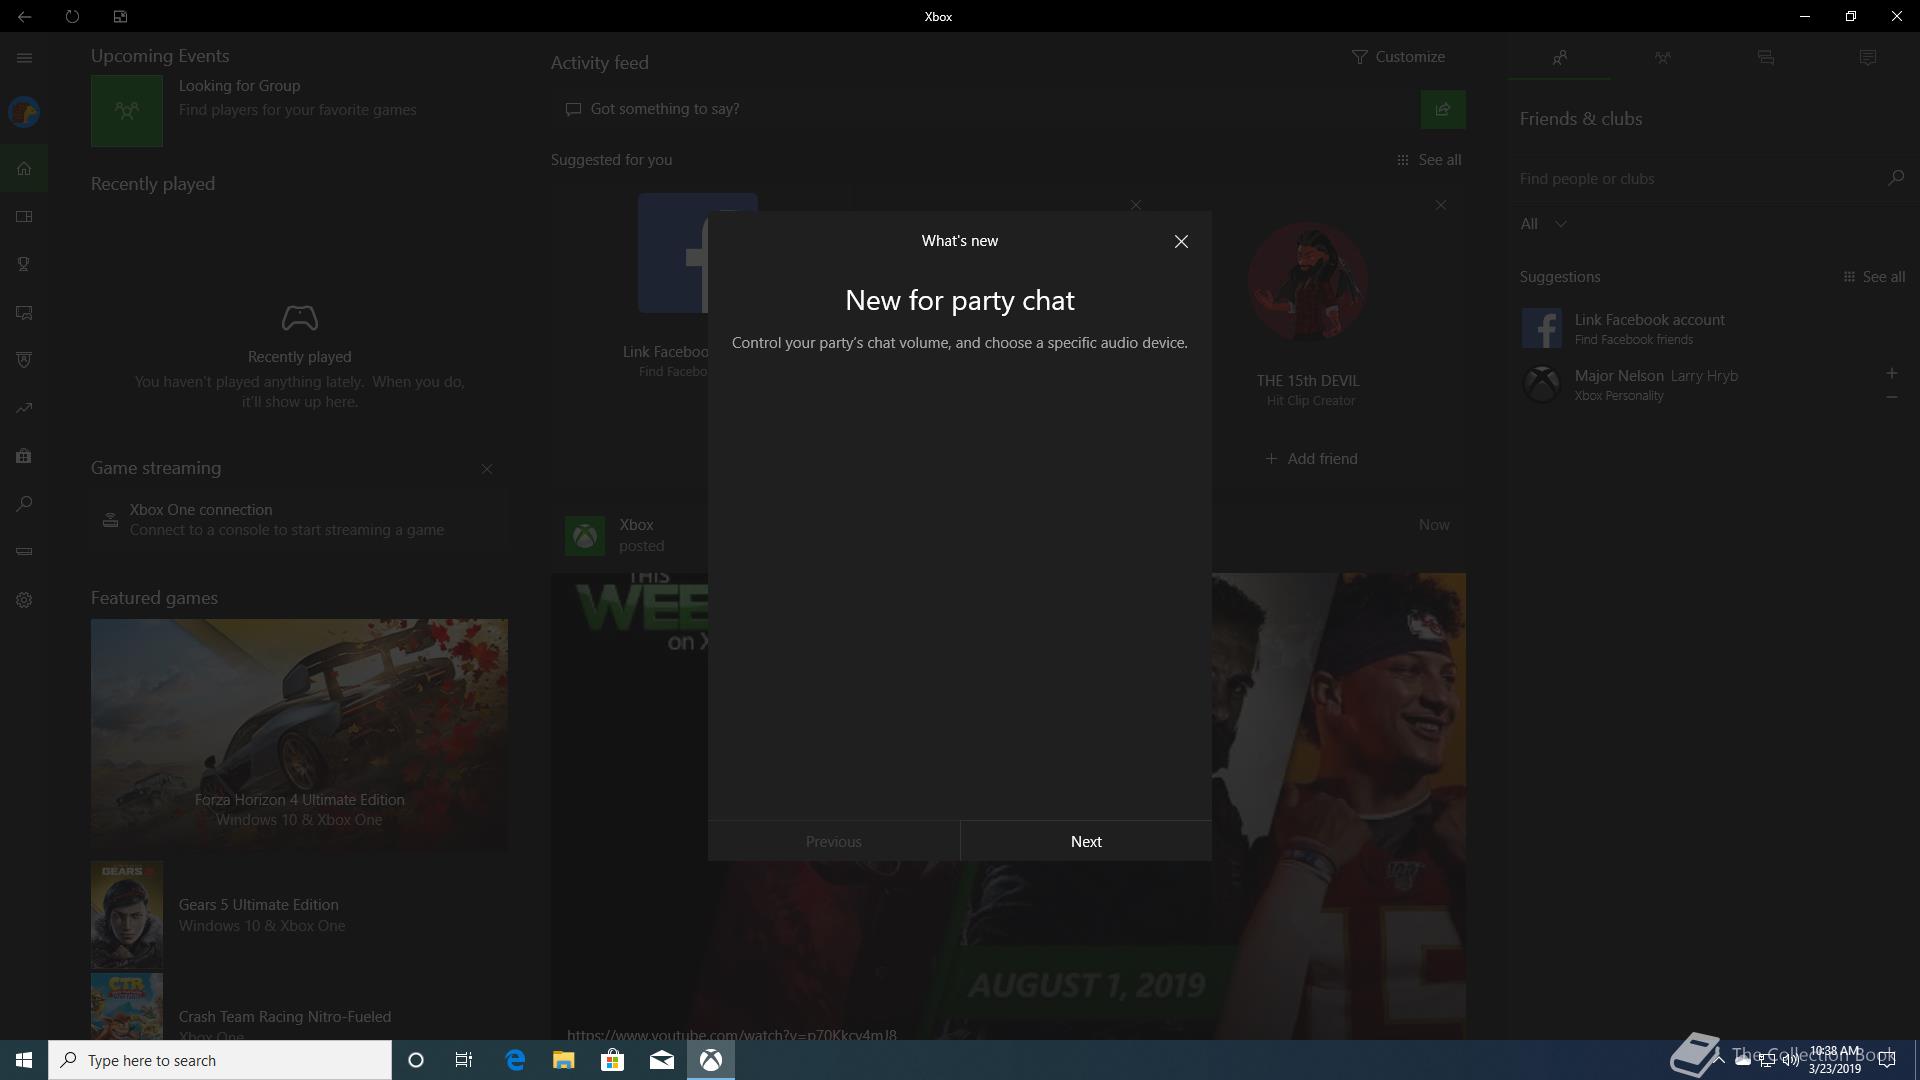
Task: Open Microsoft Store from the taskbar
Action: tap(612, 1060)
